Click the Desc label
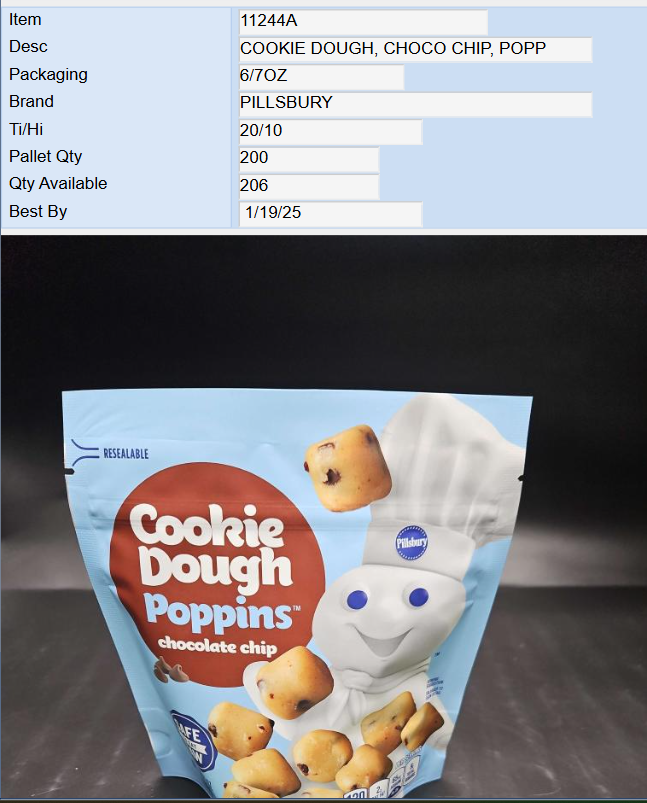Image resolution: width=647 pixels, height=803 pixels. (28, 47)
